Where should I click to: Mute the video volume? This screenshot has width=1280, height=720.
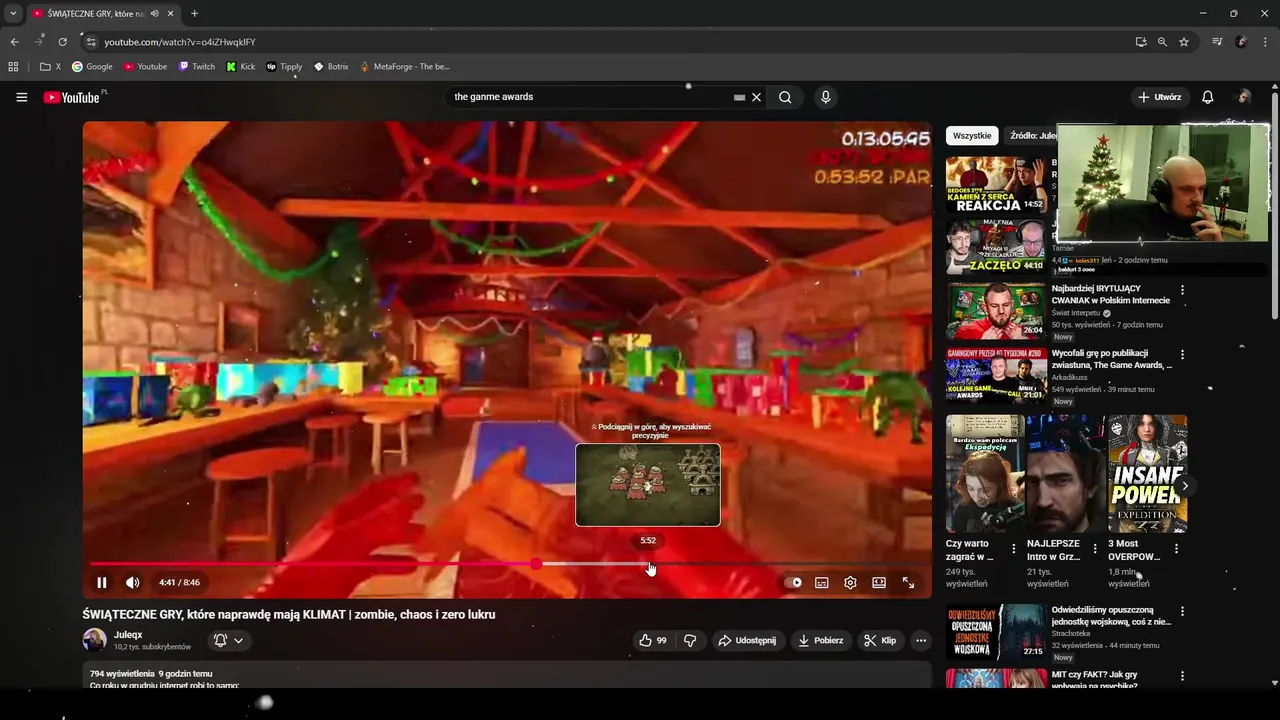pos(133,582)
